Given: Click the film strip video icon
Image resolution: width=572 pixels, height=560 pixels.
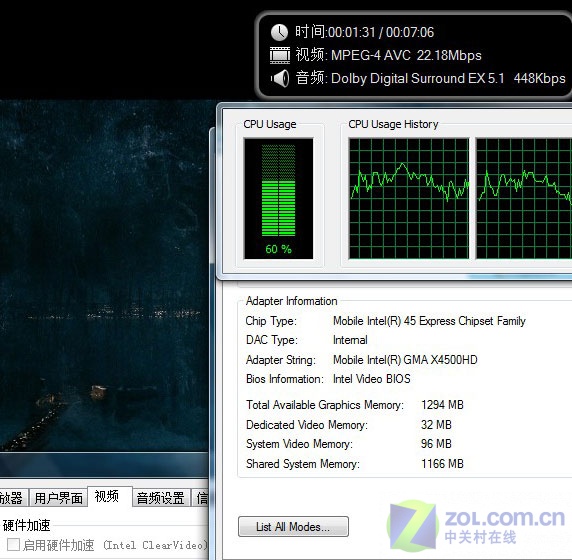Looking at the screenshot, I should pos(280,55).
